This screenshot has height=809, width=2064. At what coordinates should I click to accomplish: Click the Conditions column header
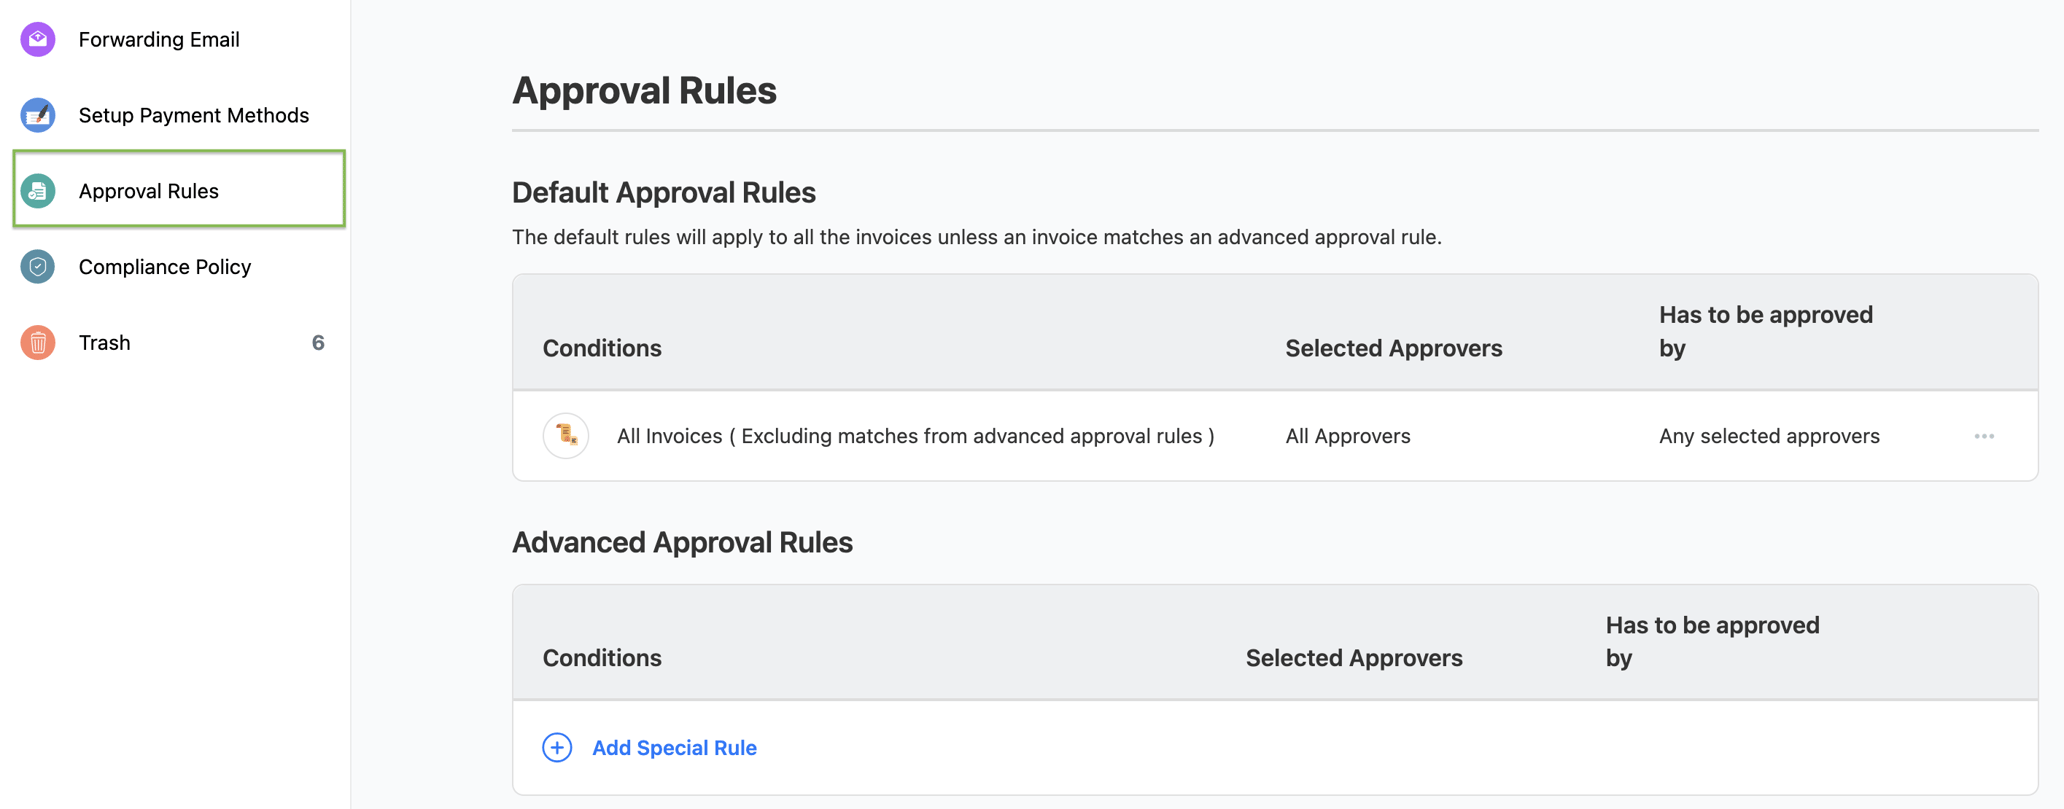pos(602,347)
